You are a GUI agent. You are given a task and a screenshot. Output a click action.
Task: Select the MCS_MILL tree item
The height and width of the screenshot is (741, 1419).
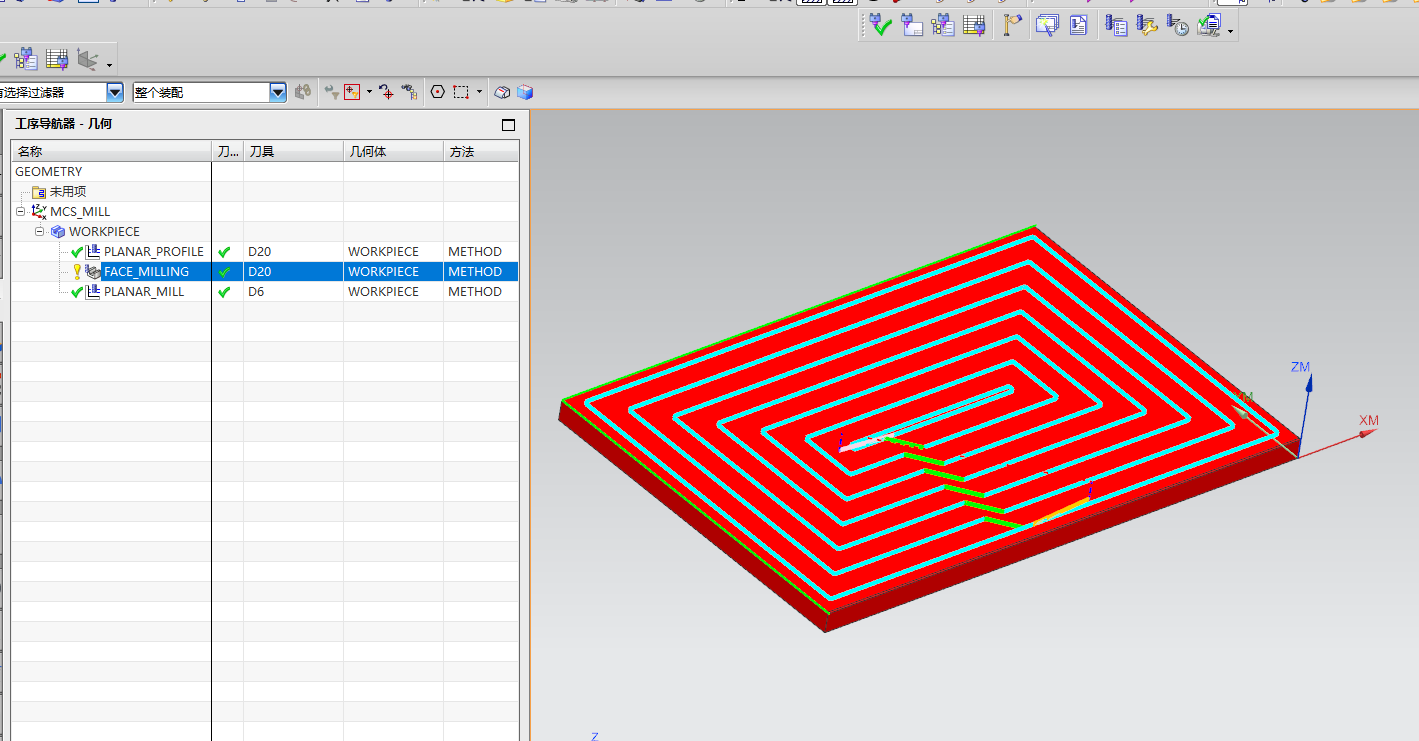coord(80,212)
